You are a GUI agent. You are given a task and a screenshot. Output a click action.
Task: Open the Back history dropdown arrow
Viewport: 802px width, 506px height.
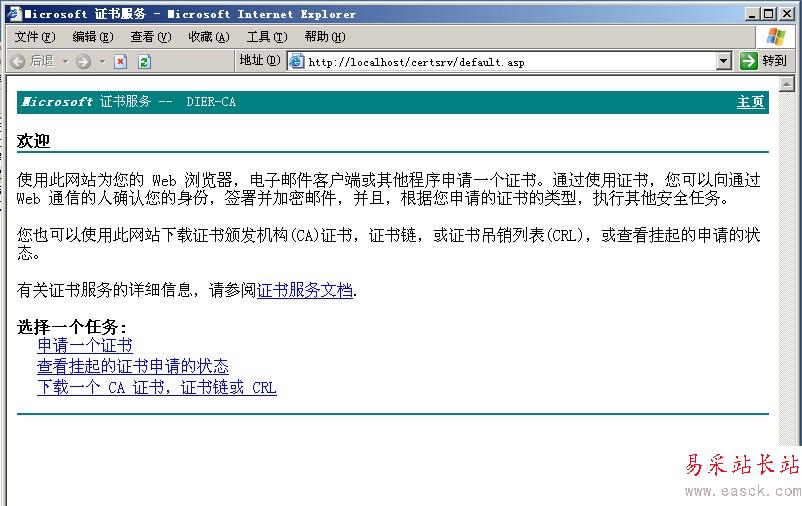click(x=65, y=62)
